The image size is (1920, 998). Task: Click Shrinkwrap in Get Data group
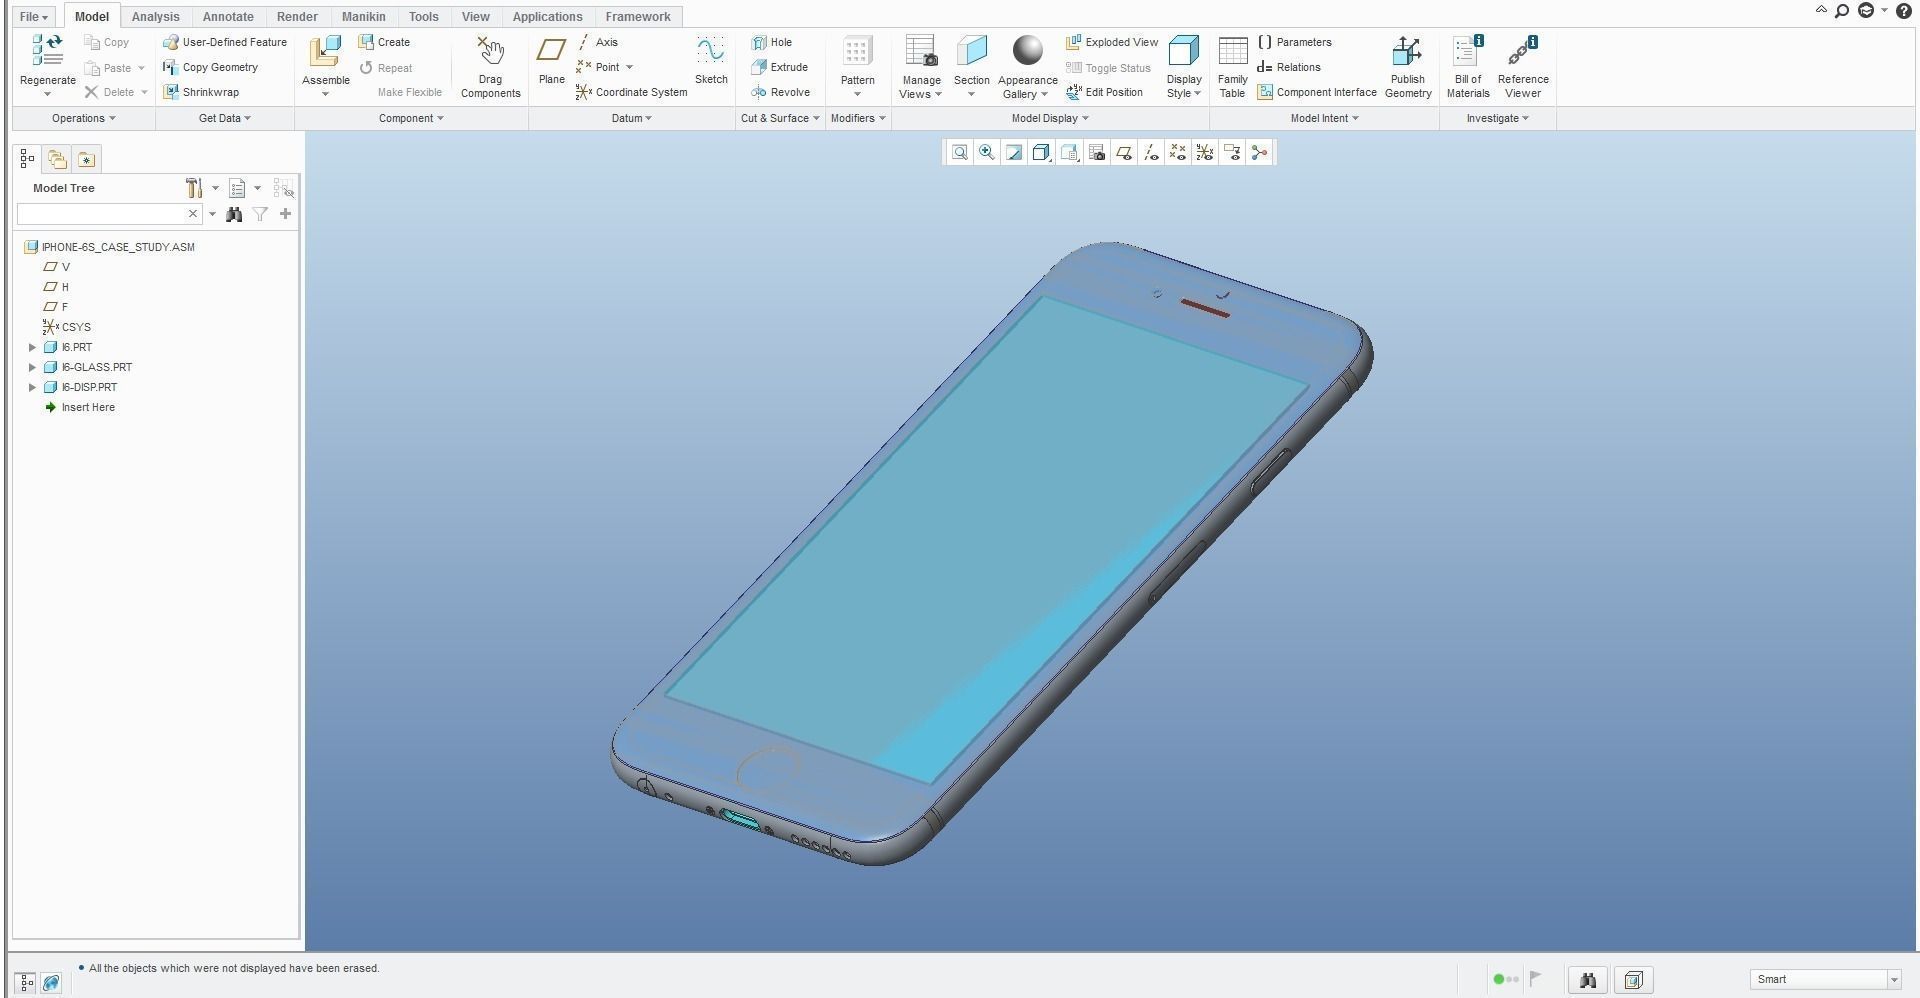[201, 92]
